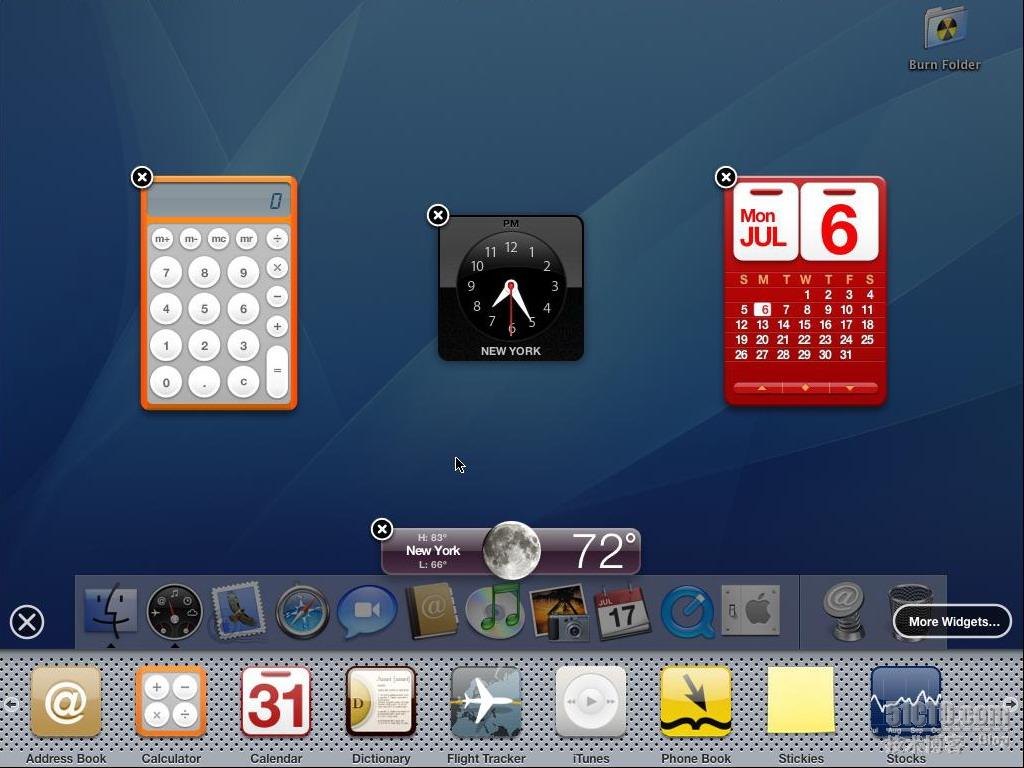This screenshot has width=1024, height=768.
Task: Click calculator minus key
Action: [277, 296]
